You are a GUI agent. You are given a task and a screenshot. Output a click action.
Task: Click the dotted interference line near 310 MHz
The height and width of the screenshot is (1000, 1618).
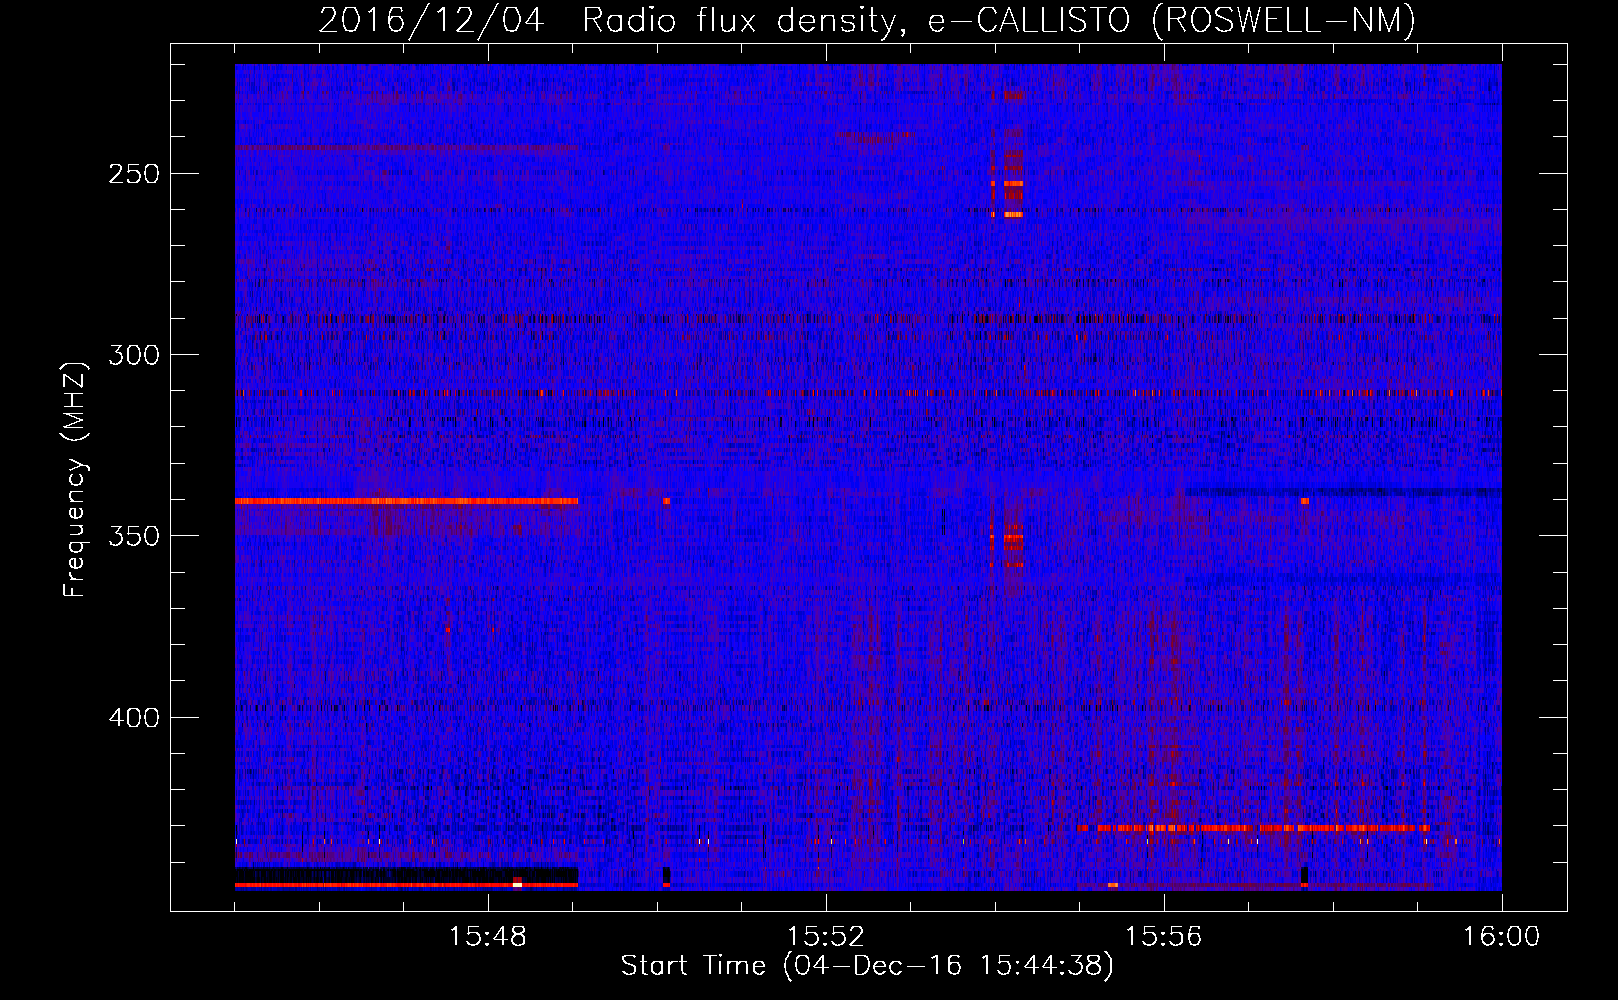pos(868,393)
